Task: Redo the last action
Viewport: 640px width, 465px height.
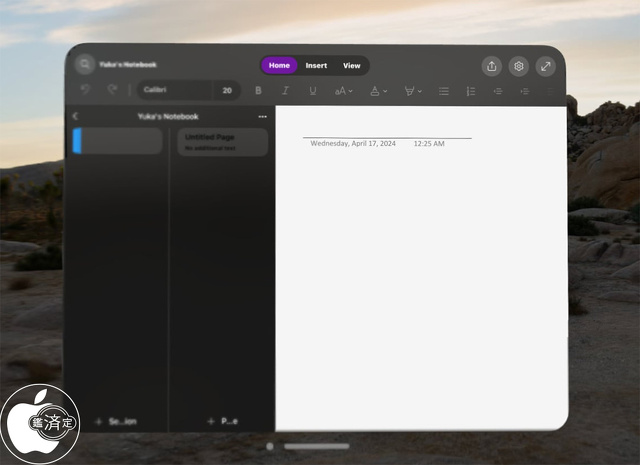Action: pos(111,90)
